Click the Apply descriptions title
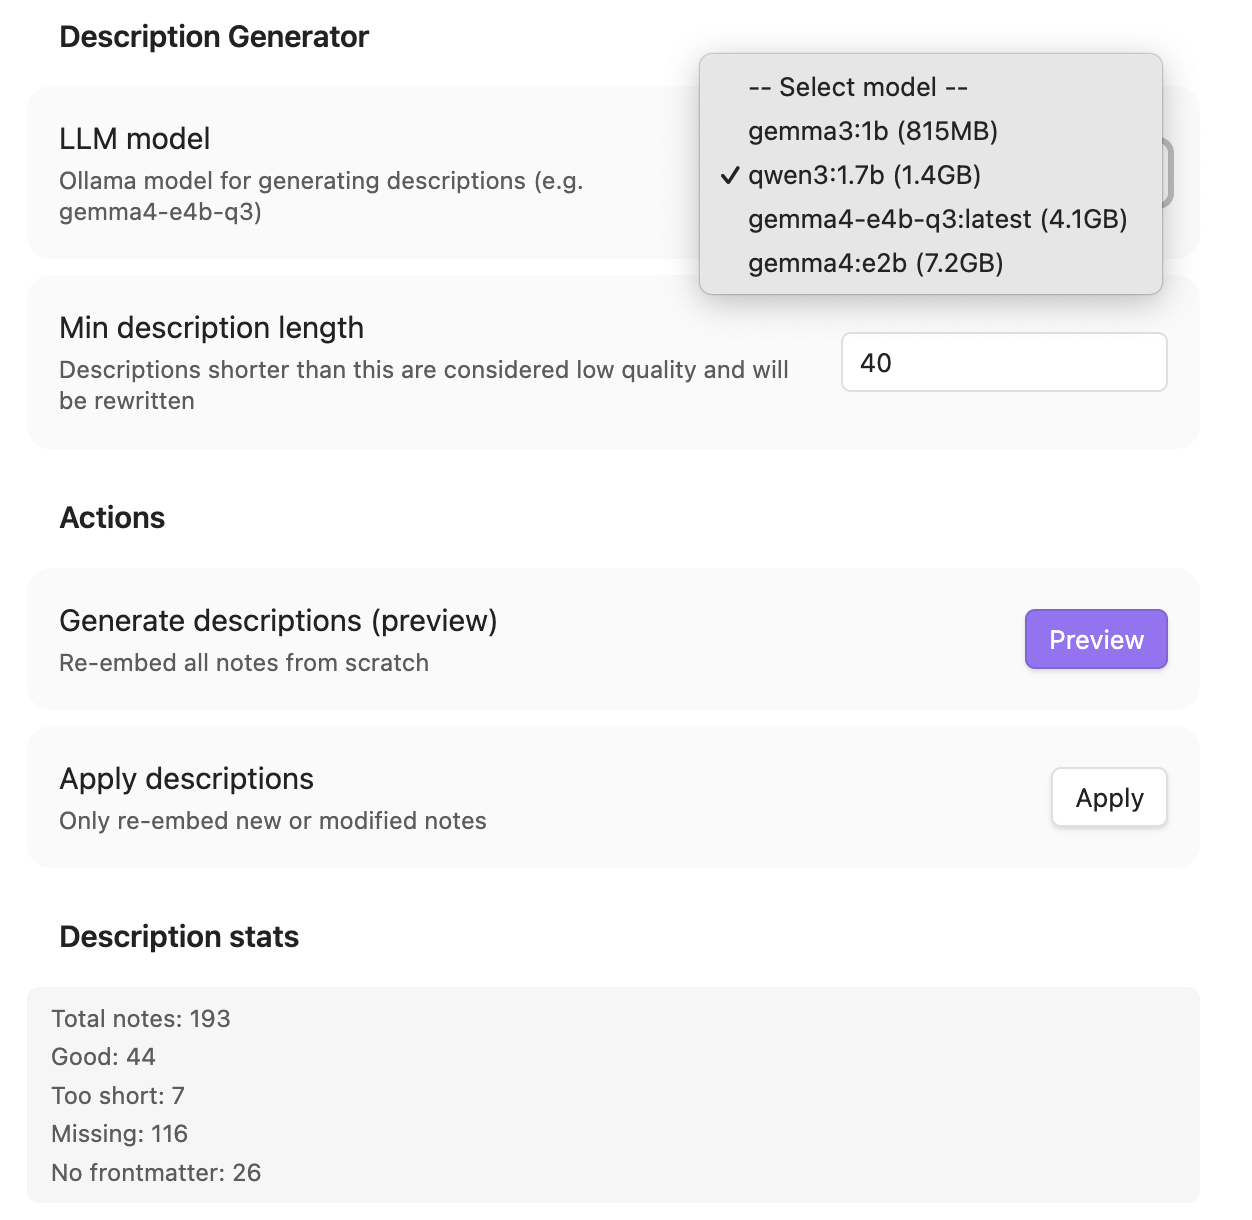 tap(186, 779)
